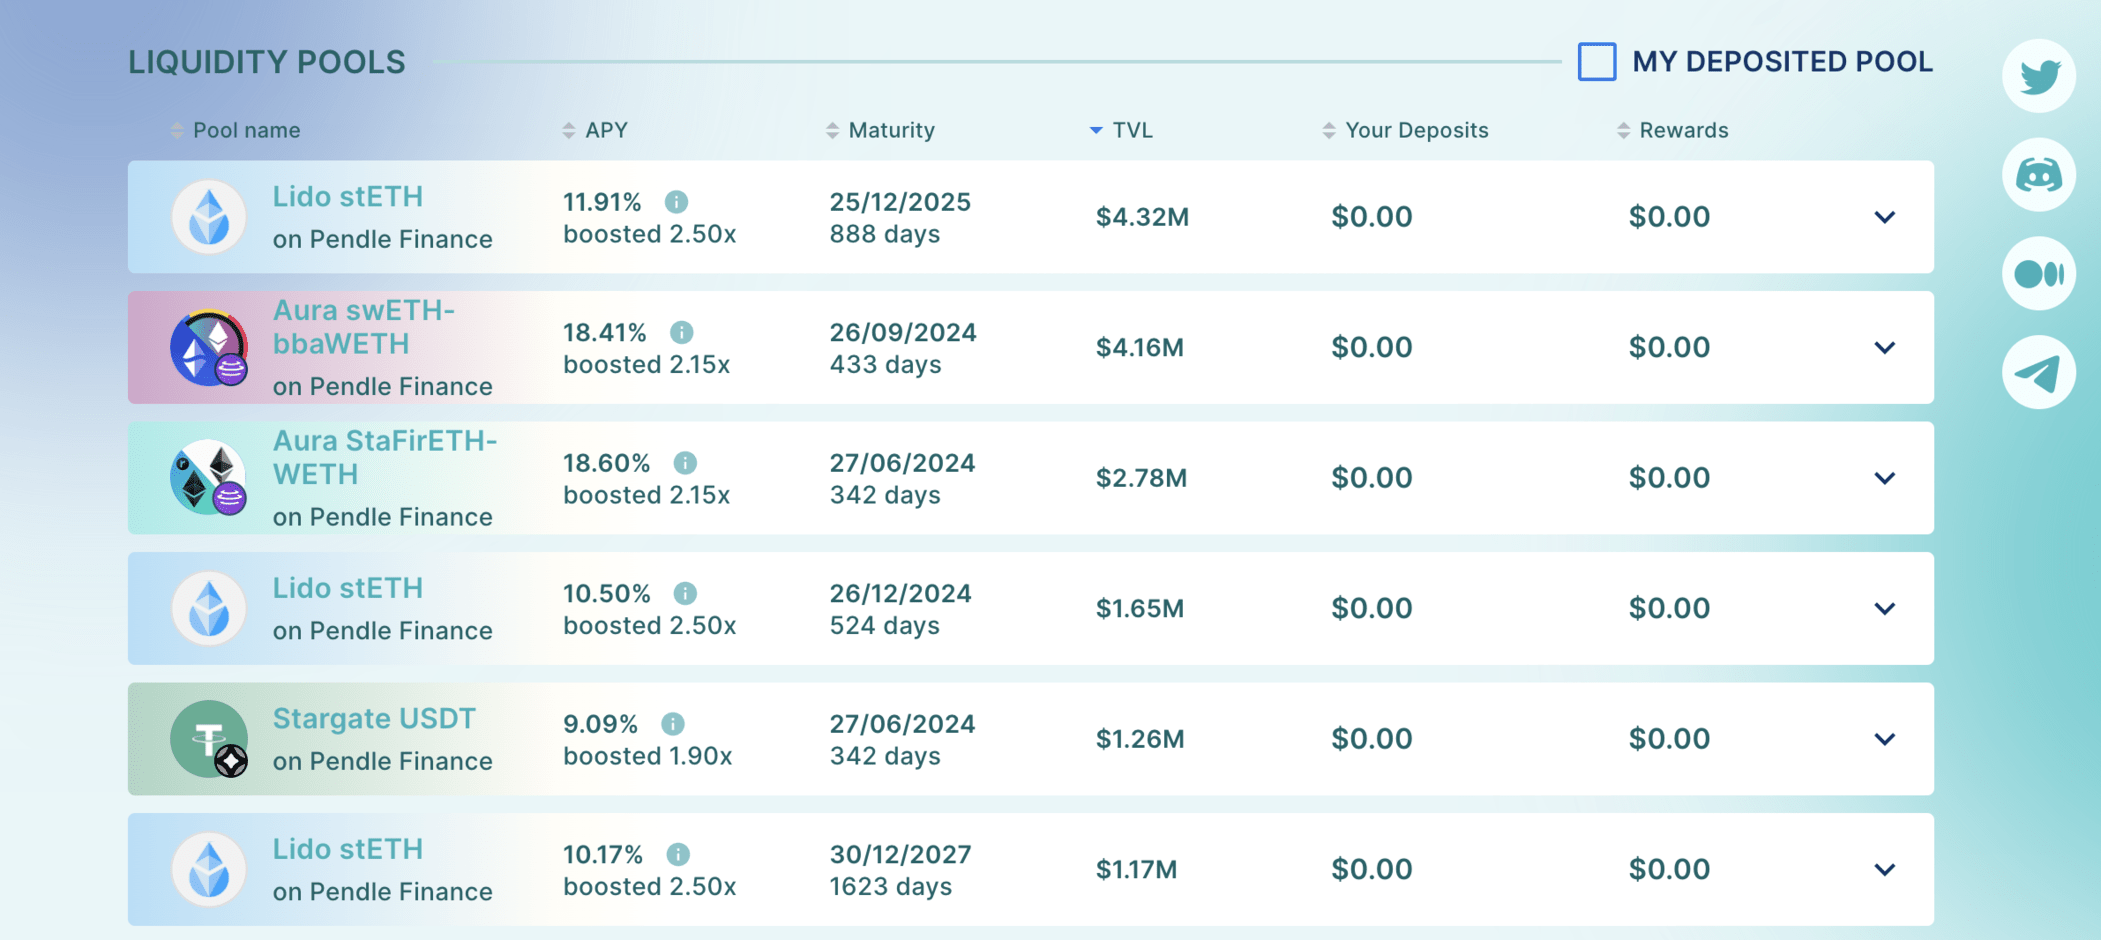The width and height of the screenshot is (2101, 940).
Task: Click Stargate USDT pool token icon
Action: coord(209,739)
